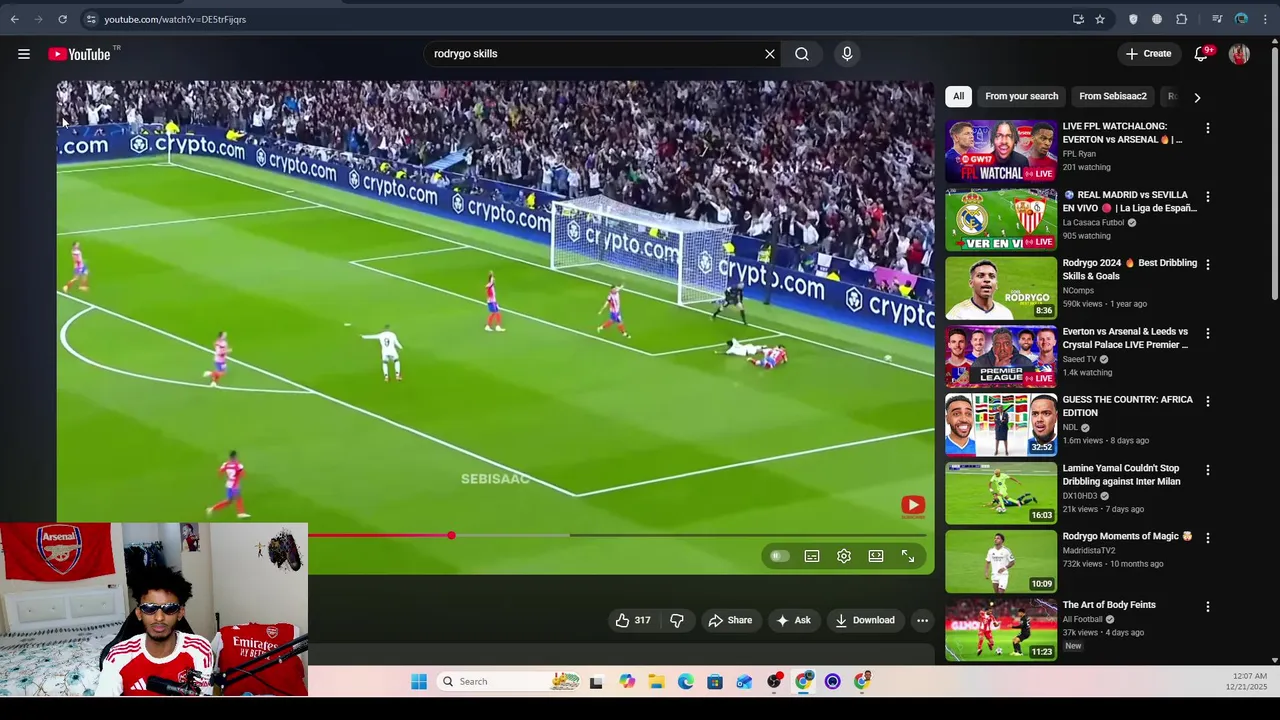Switch the player to theater mode
This screenshot has height=720, width=1280.
[x=876, y=556]
